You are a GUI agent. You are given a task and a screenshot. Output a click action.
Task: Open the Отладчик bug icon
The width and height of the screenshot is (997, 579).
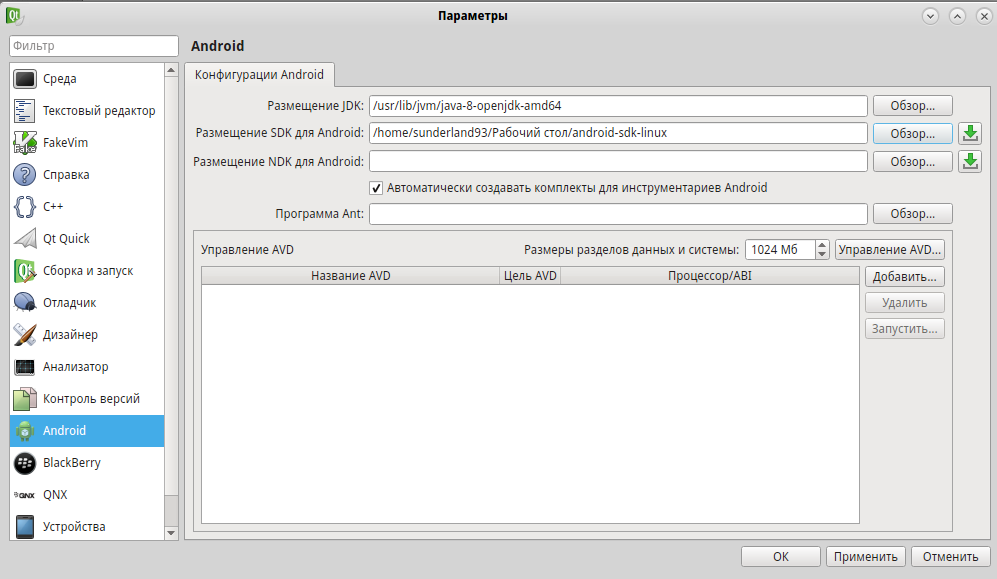25,303
